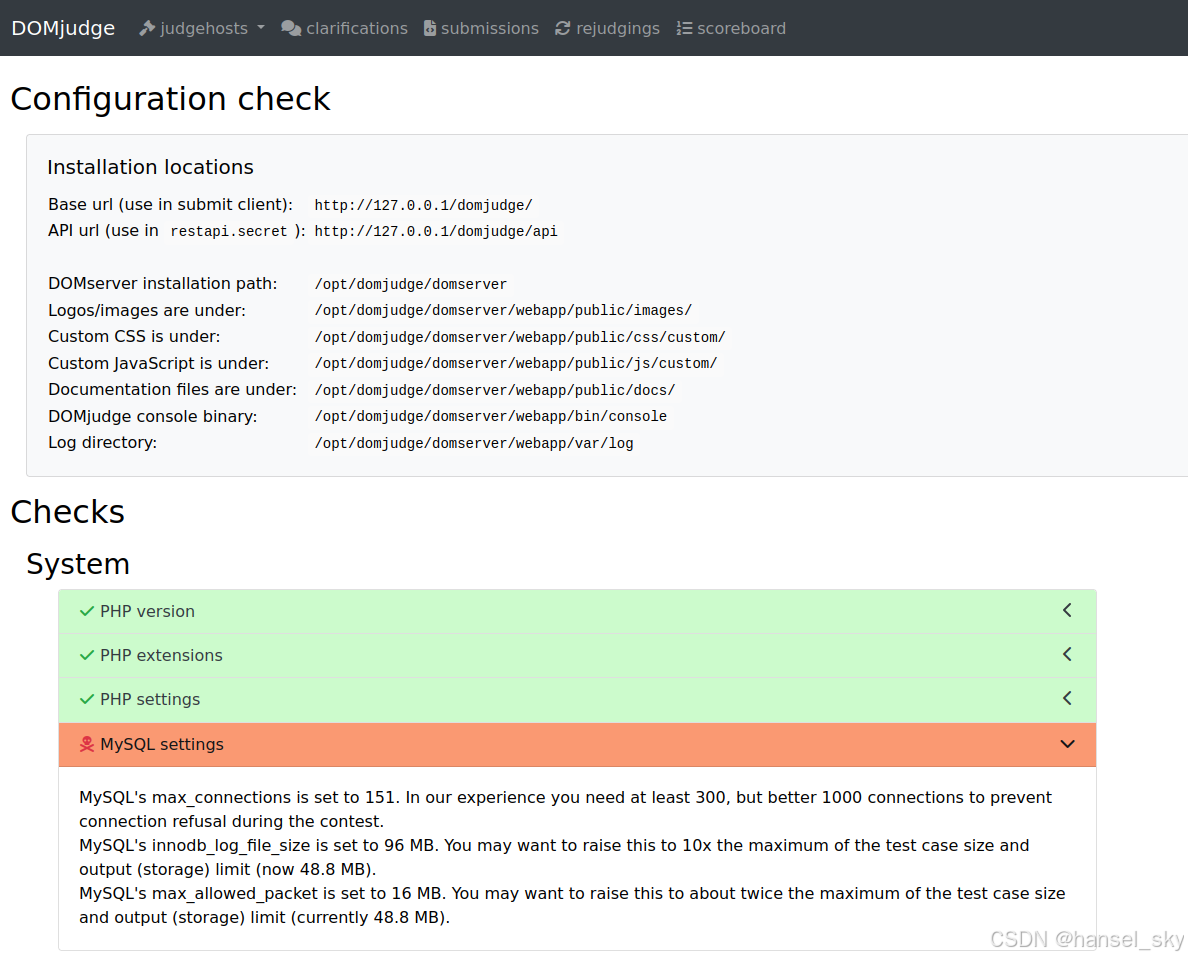The height and width of the screenshot is (959, 1188).
Task: Click the Checks section heading
Action: tap(67, 512)
